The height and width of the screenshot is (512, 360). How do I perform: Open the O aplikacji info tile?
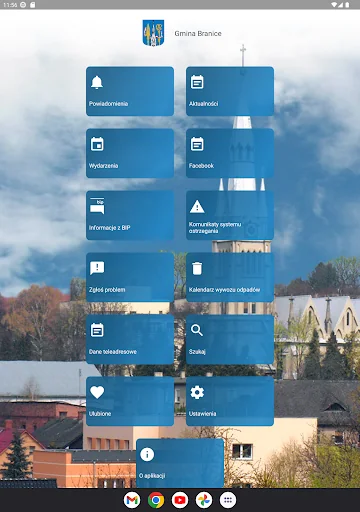click(x=180, y=463)
